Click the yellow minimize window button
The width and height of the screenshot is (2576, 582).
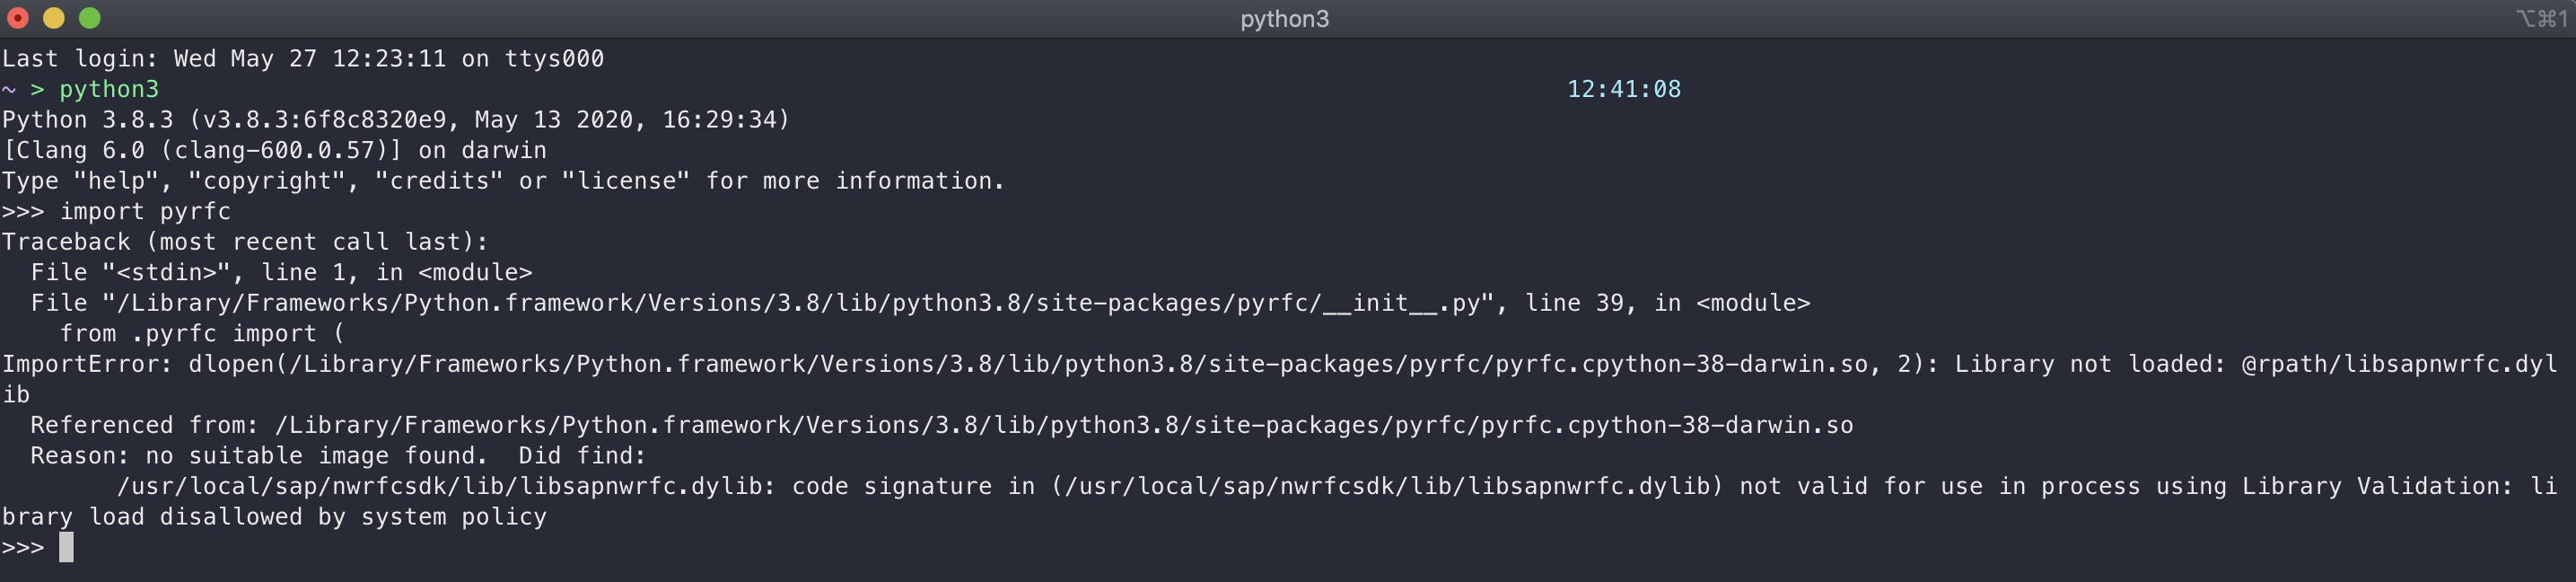pos(54,18)
